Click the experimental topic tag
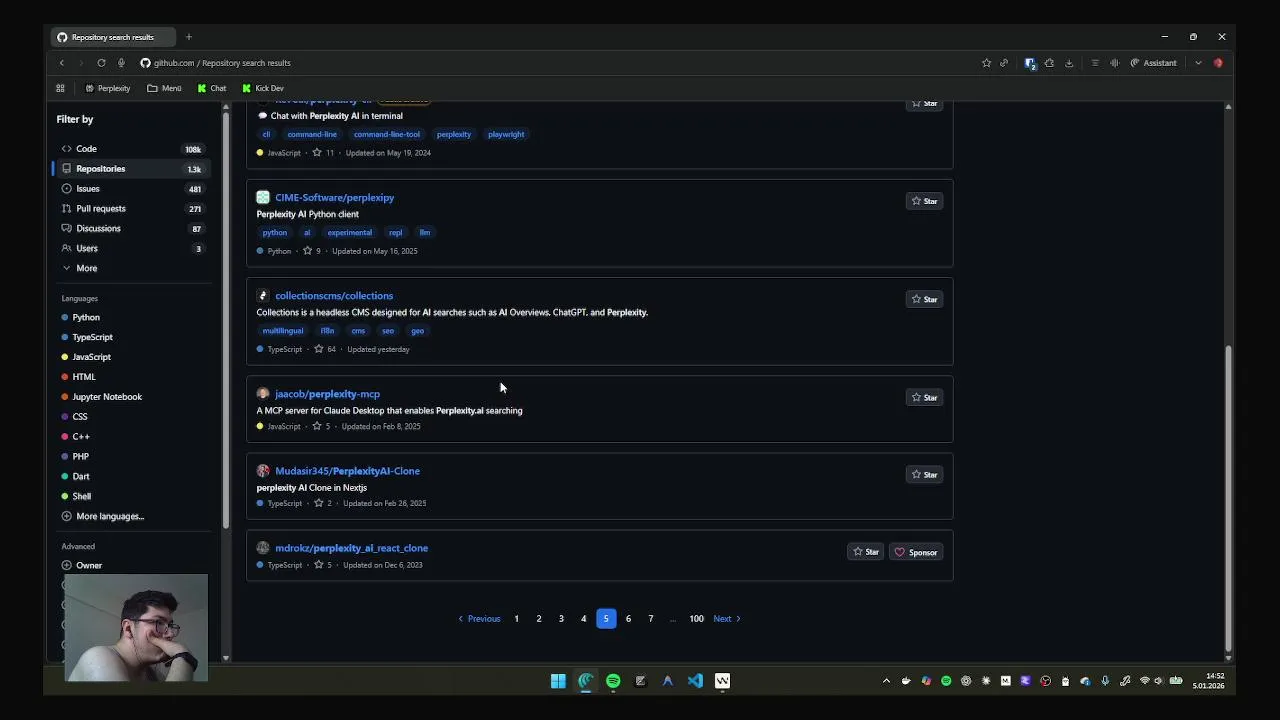Viewport: 1280px width, 720px height. point(349,232)
